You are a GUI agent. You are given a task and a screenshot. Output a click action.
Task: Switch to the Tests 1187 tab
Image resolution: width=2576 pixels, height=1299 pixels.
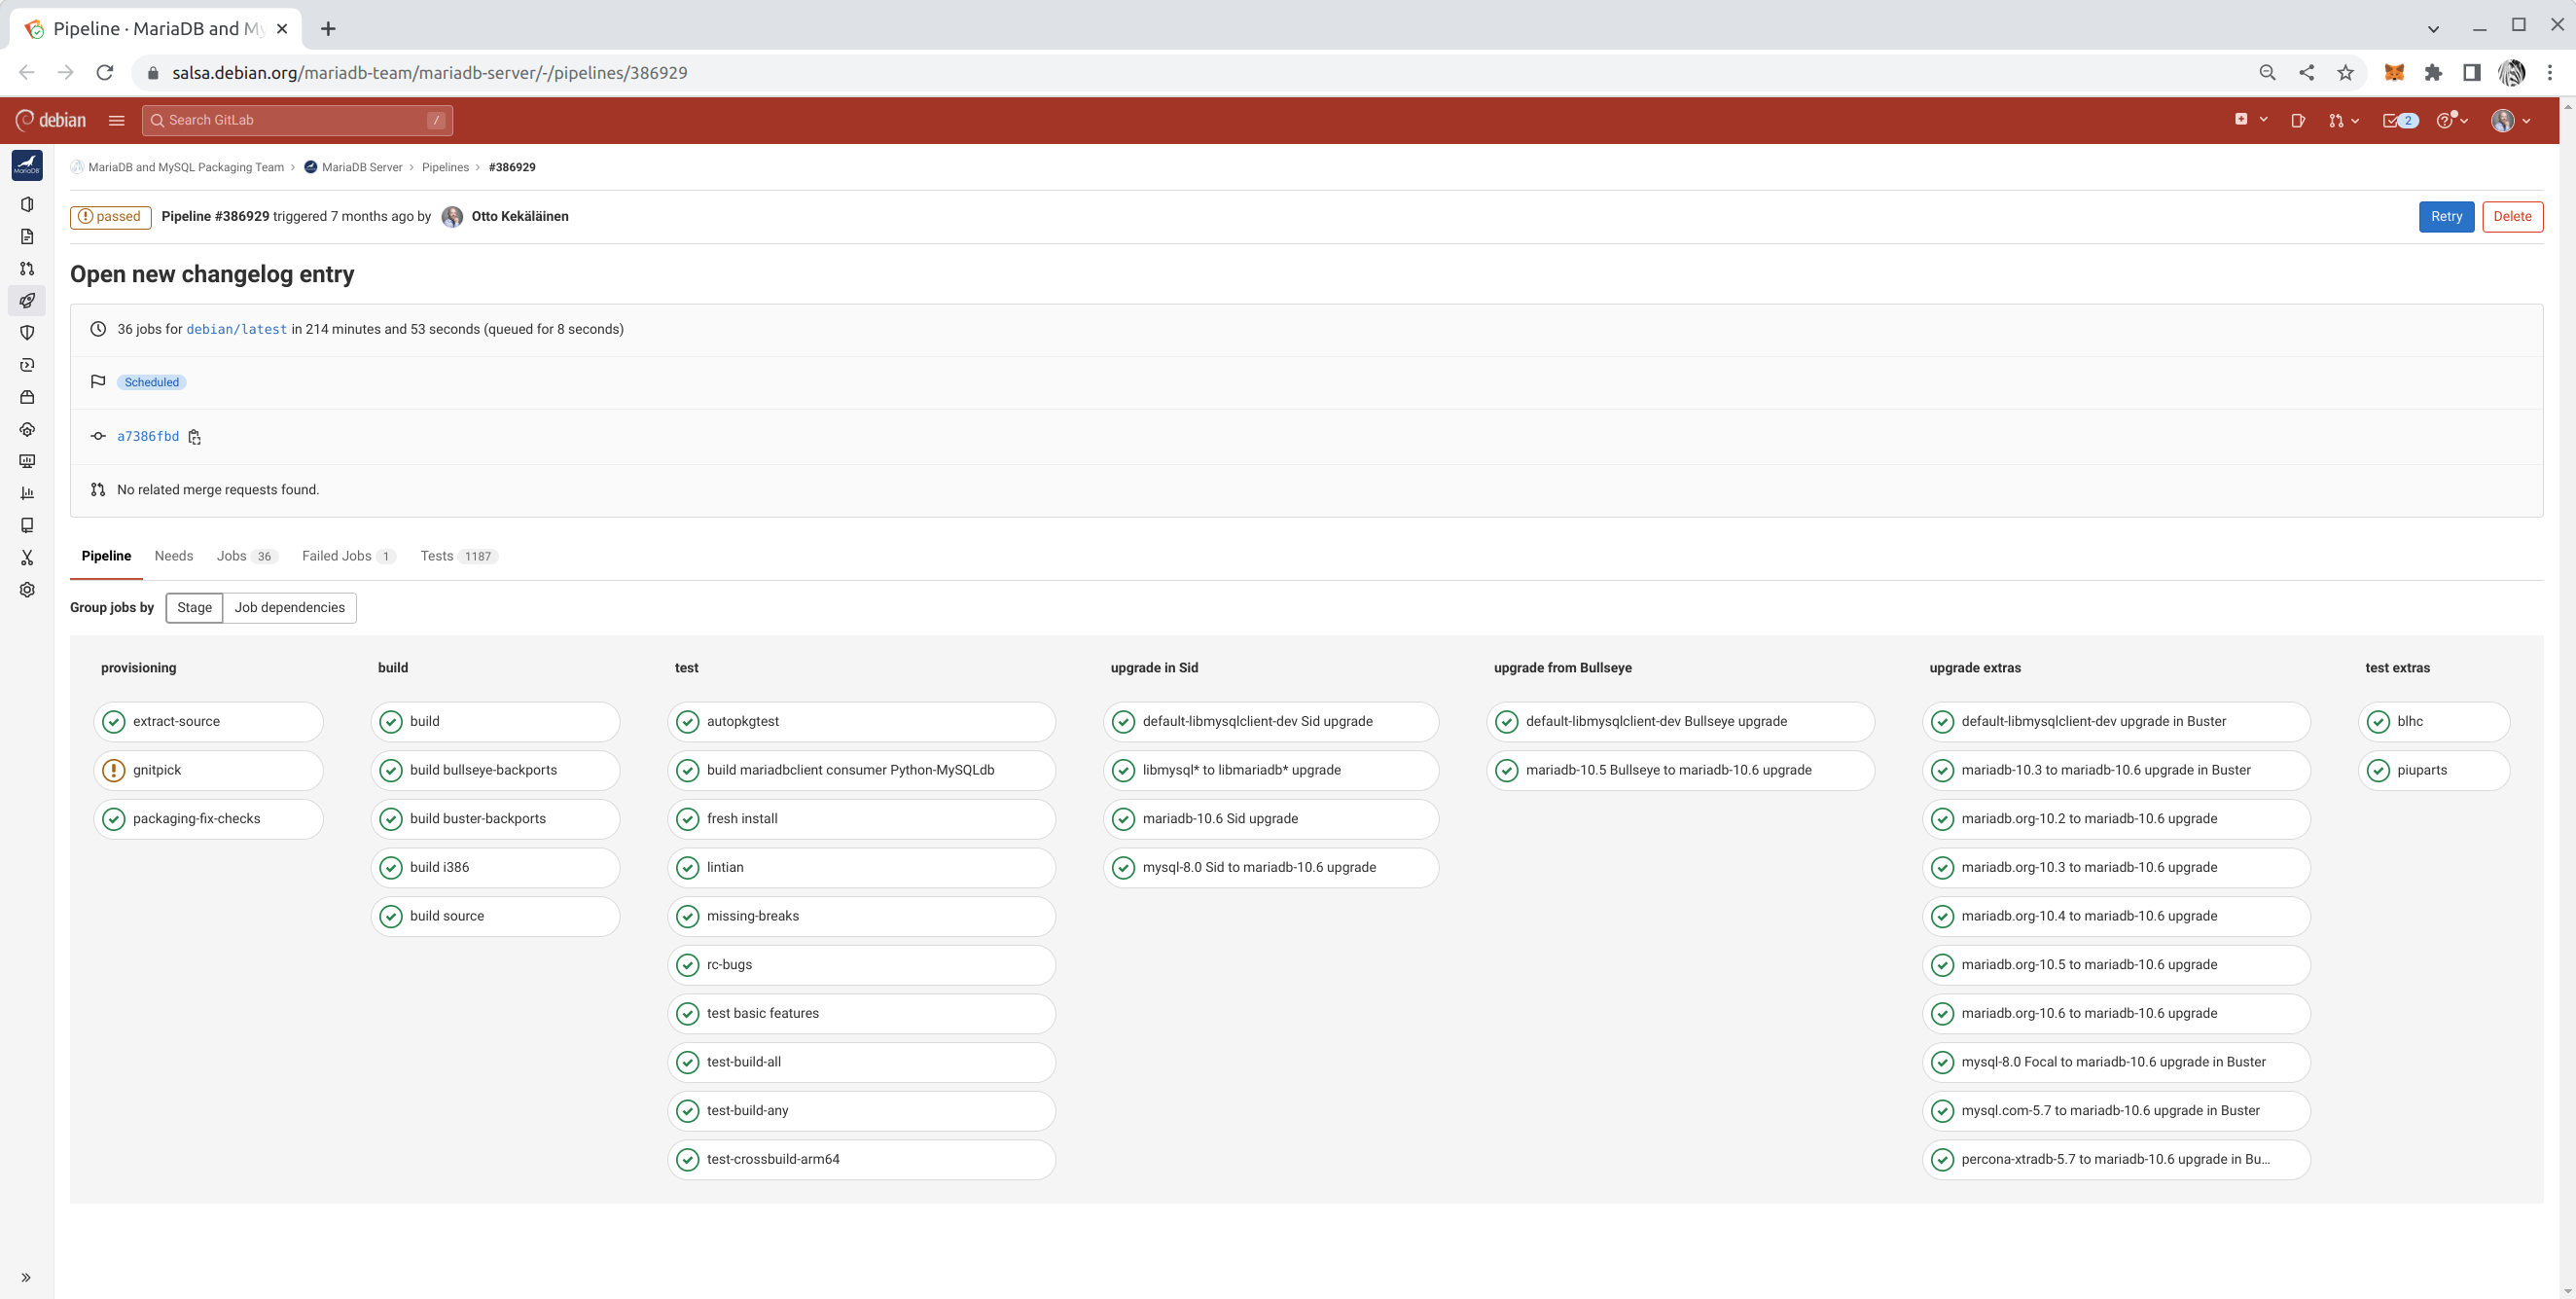click(457, 555)
